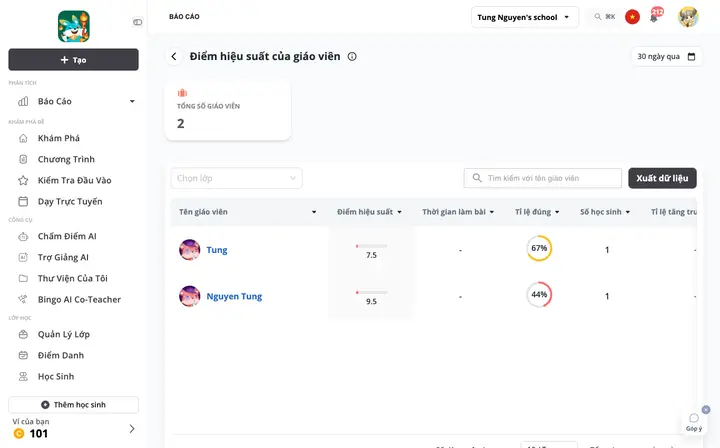Click Thêm học sinh button
The height and width of the screenshot is (448, 720).
click(73, 405)
